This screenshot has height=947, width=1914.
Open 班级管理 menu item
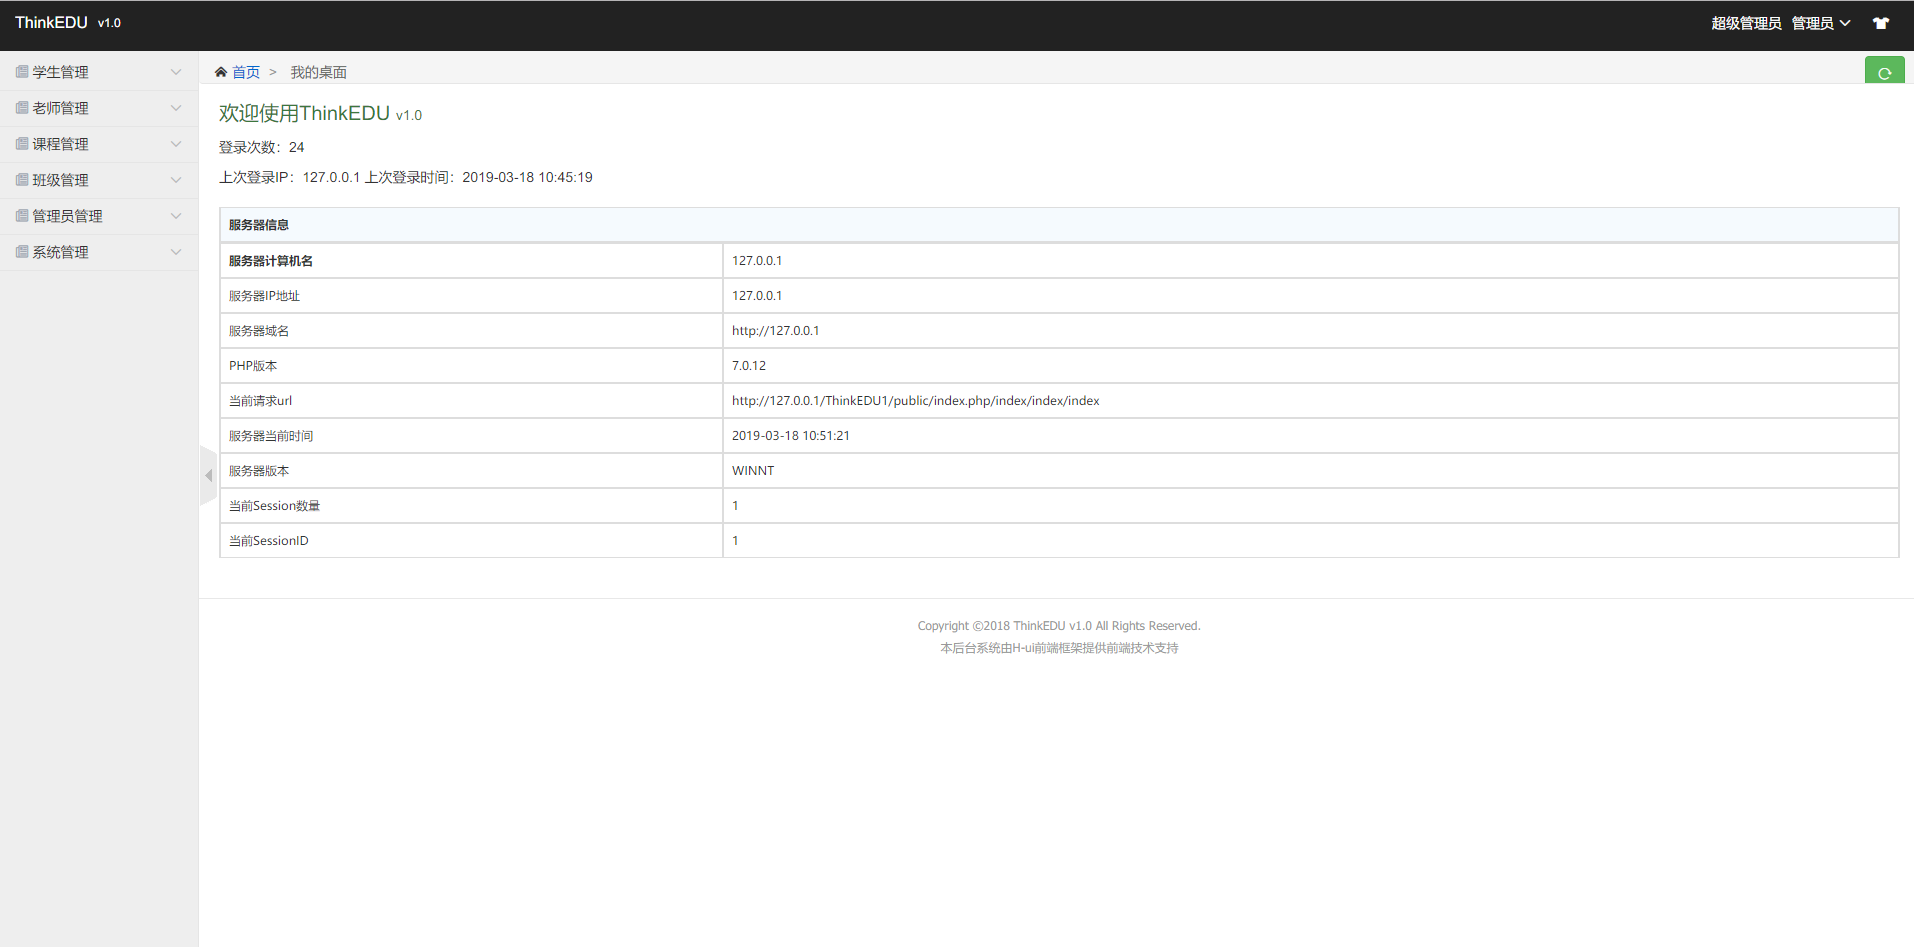pos(99,180)
